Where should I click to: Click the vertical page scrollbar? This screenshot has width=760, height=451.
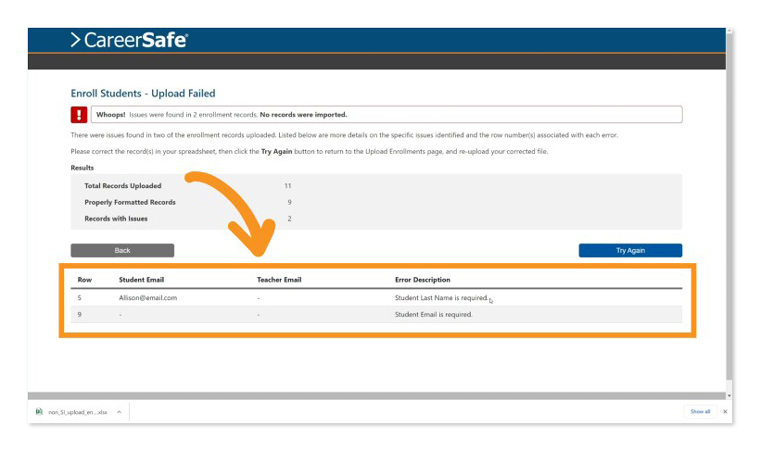(729, 206)
